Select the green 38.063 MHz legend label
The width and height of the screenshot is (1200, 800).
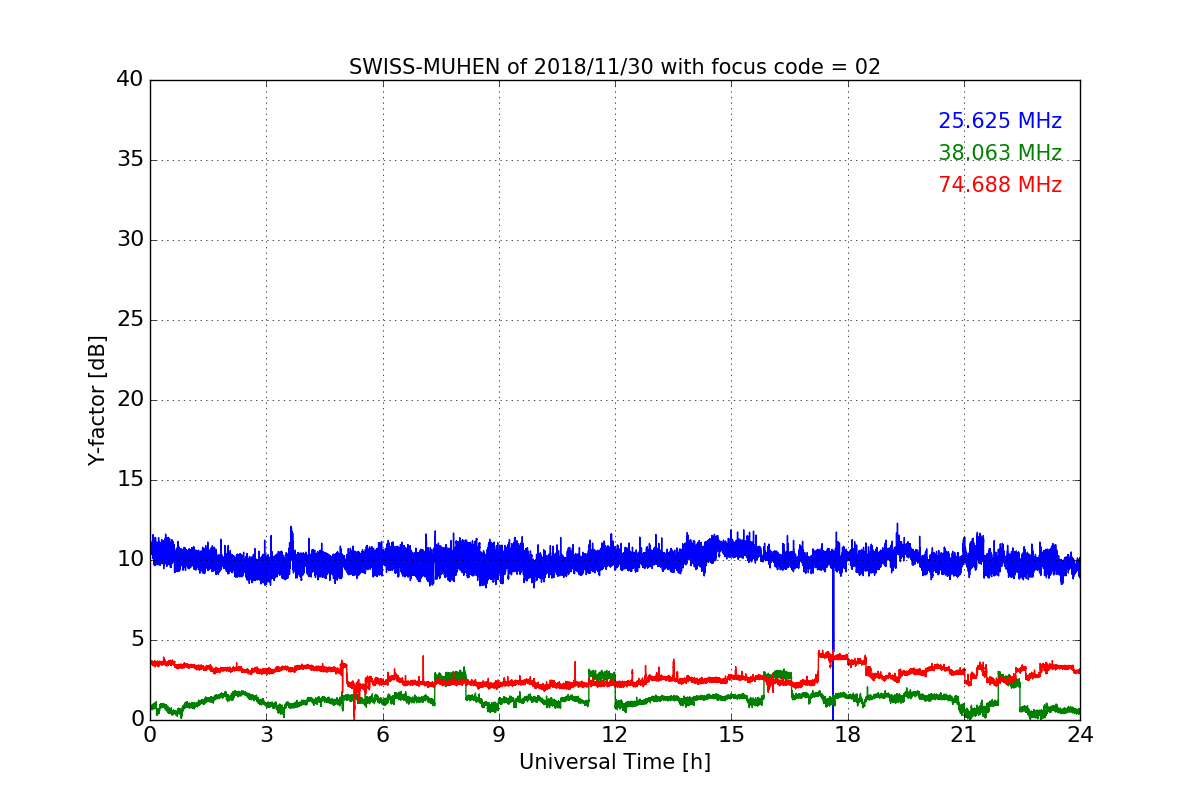pyautogui.click(x=1000, y=153)
